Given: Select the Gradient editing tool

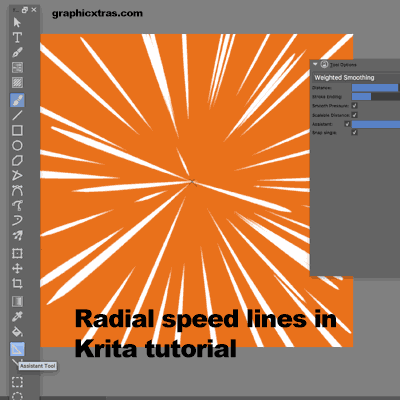Looking at the screenshot, I should point(17,67).
